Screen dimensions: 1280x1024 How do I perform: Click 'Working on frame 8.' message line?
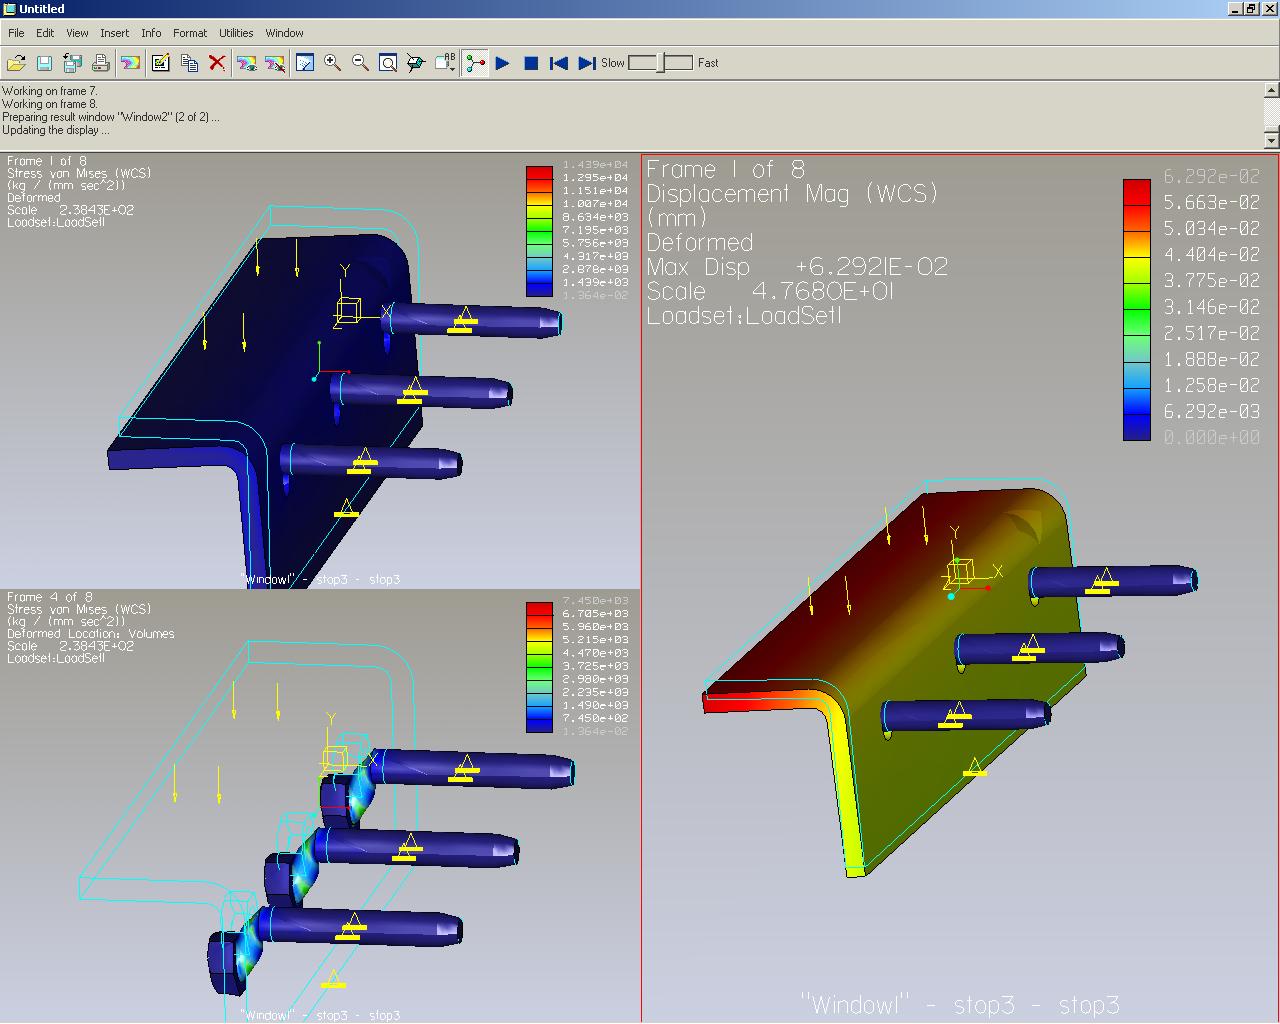50,104
